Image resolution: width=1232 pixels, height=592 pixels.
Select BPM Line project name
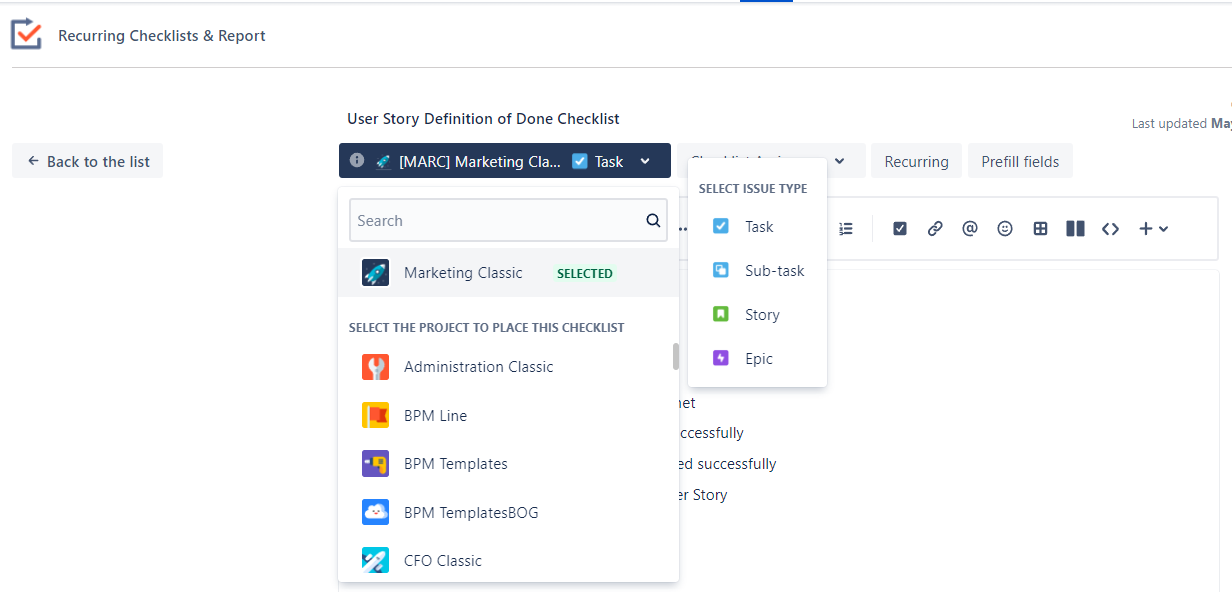tap(435, 415)
